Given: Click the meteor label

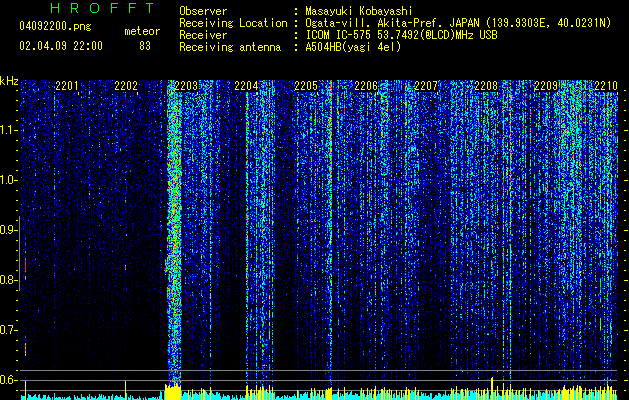Looking at the screenshot, I should [x=142, y=31].
